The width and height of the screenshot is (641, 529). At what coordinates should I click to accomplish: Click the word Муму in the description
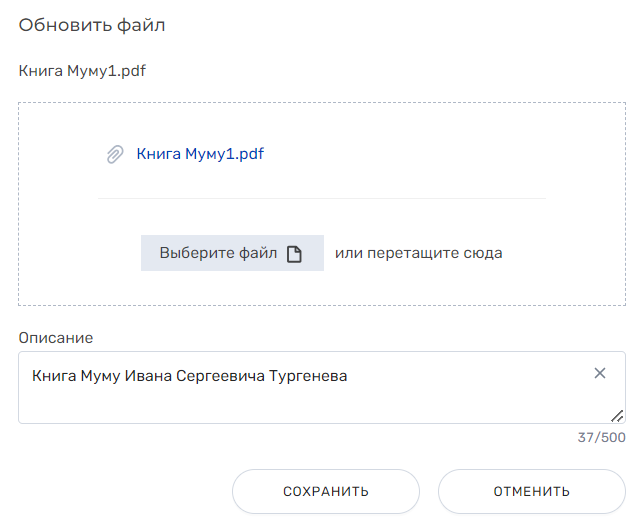[100, 376]
